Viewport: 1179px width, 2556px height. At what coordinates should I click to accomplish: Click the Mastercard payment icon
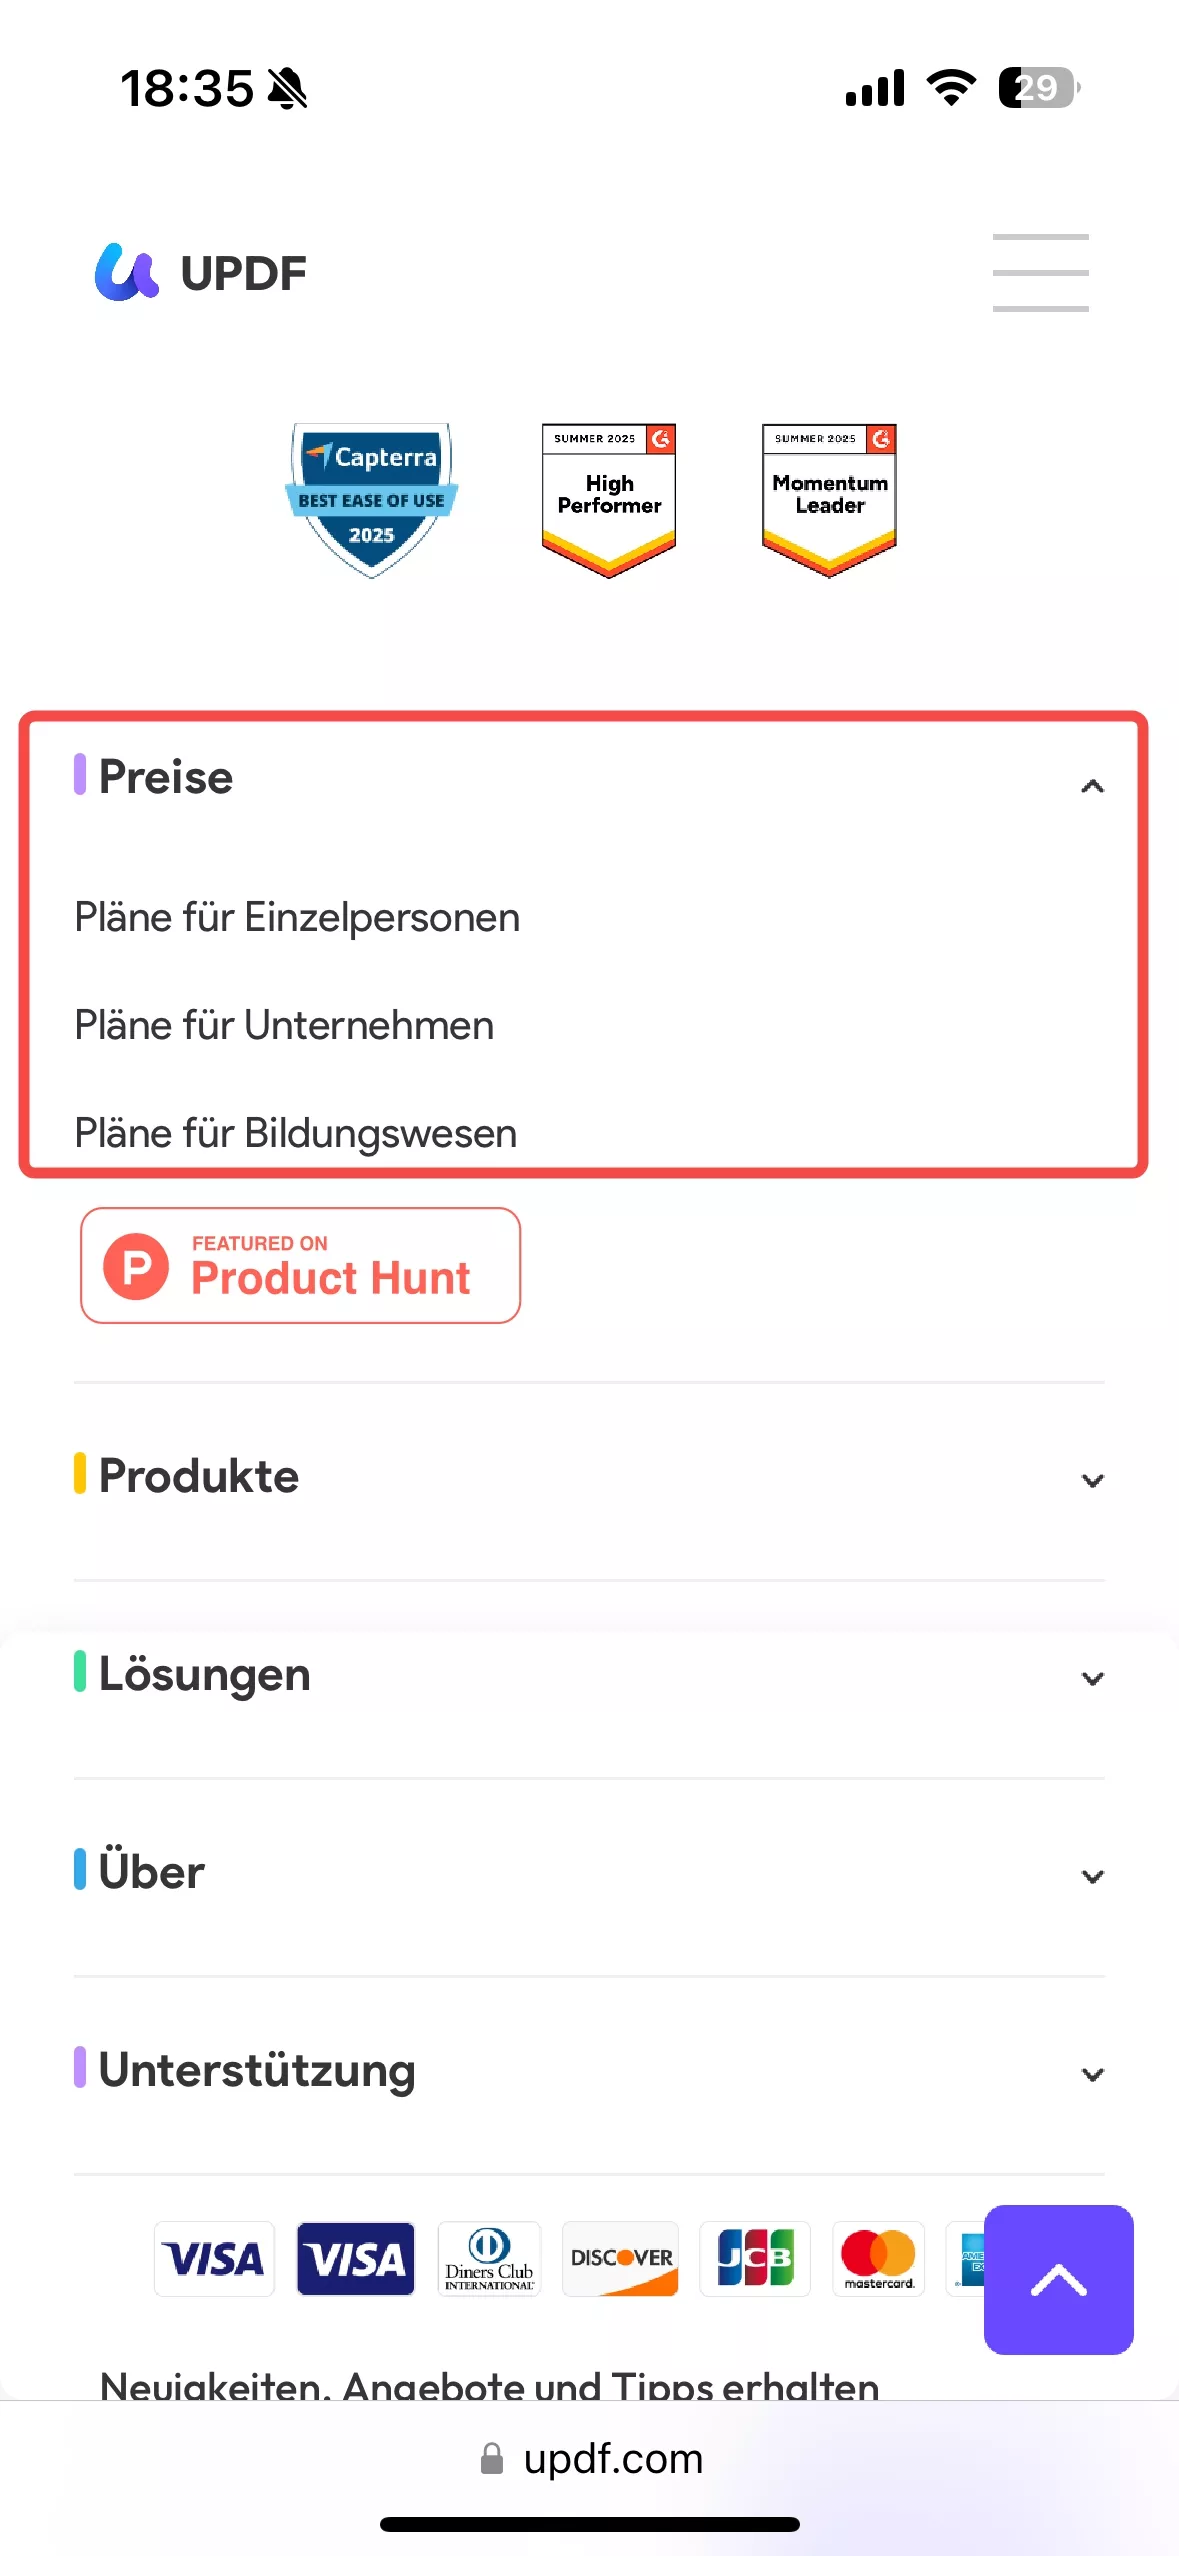click(877, 2259)
